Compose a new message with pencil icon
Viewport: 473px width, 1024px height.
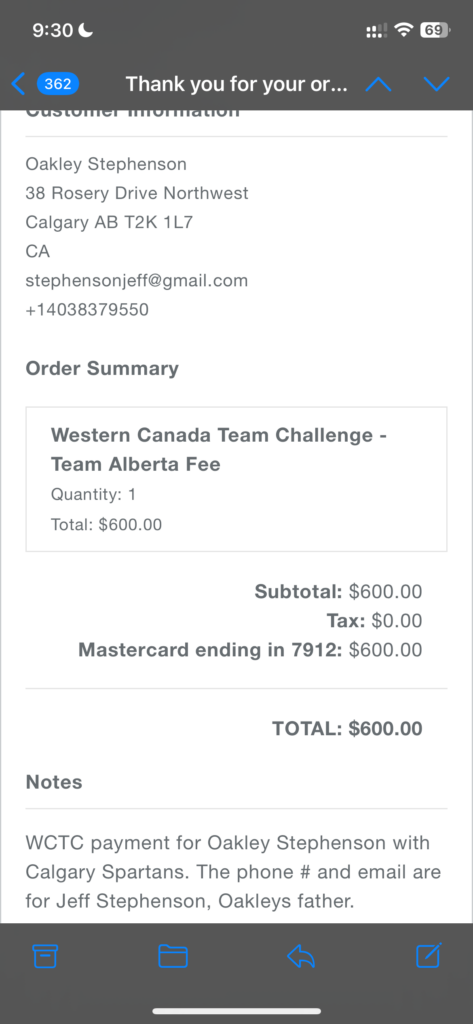tap(429, 955)
